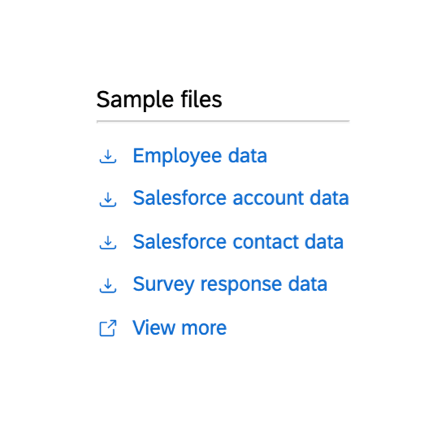This screenshot has height=425, width=425.
Task: Click the download icon beside Employee data
Action: pos(108,157)
